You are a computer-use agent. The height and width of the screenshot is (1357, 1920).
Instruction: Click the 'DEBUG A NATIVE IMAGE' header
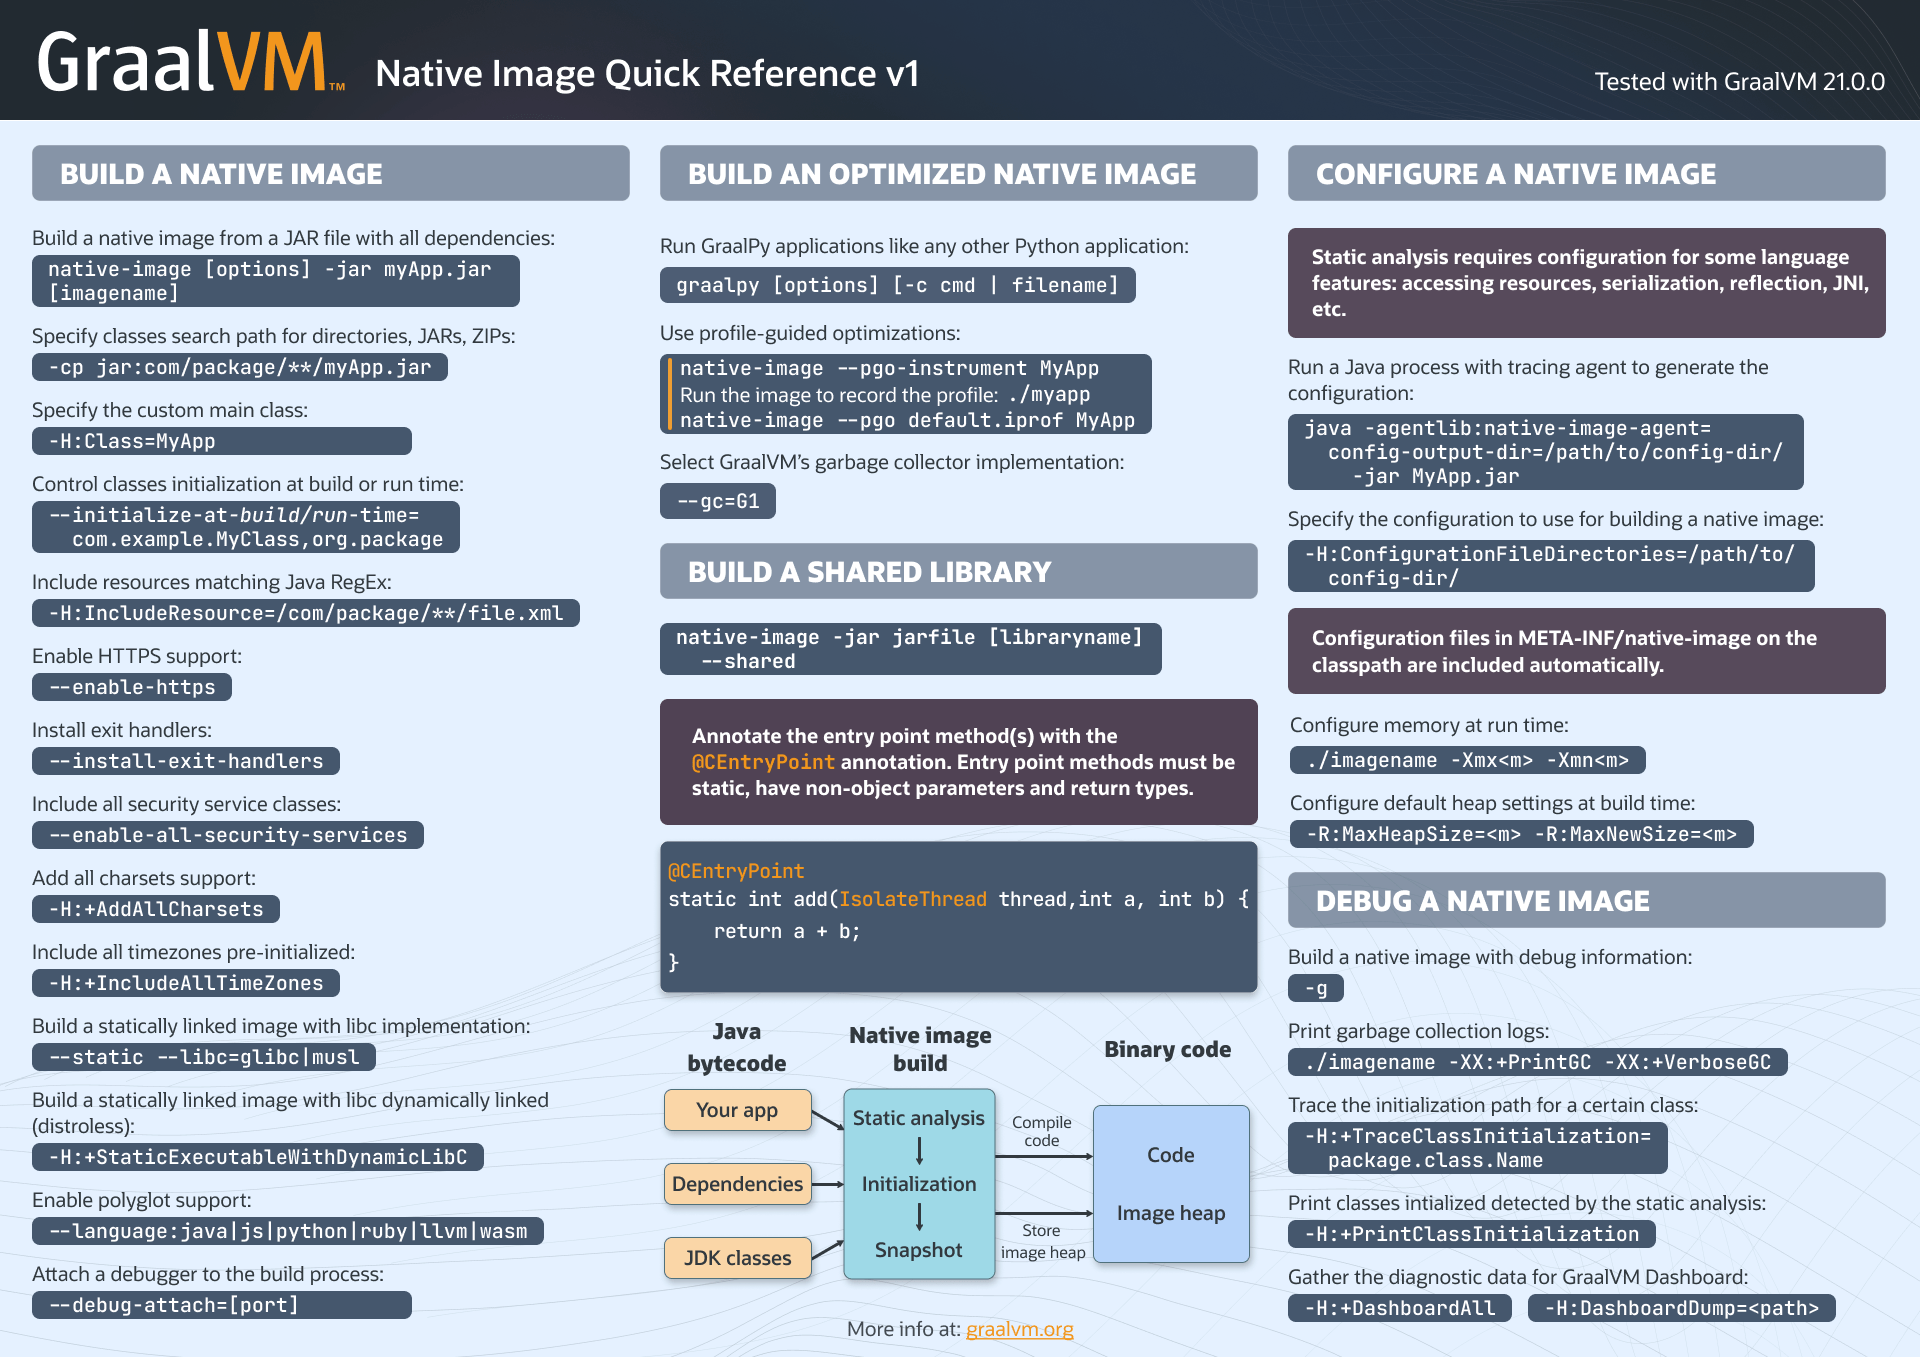1586,900
